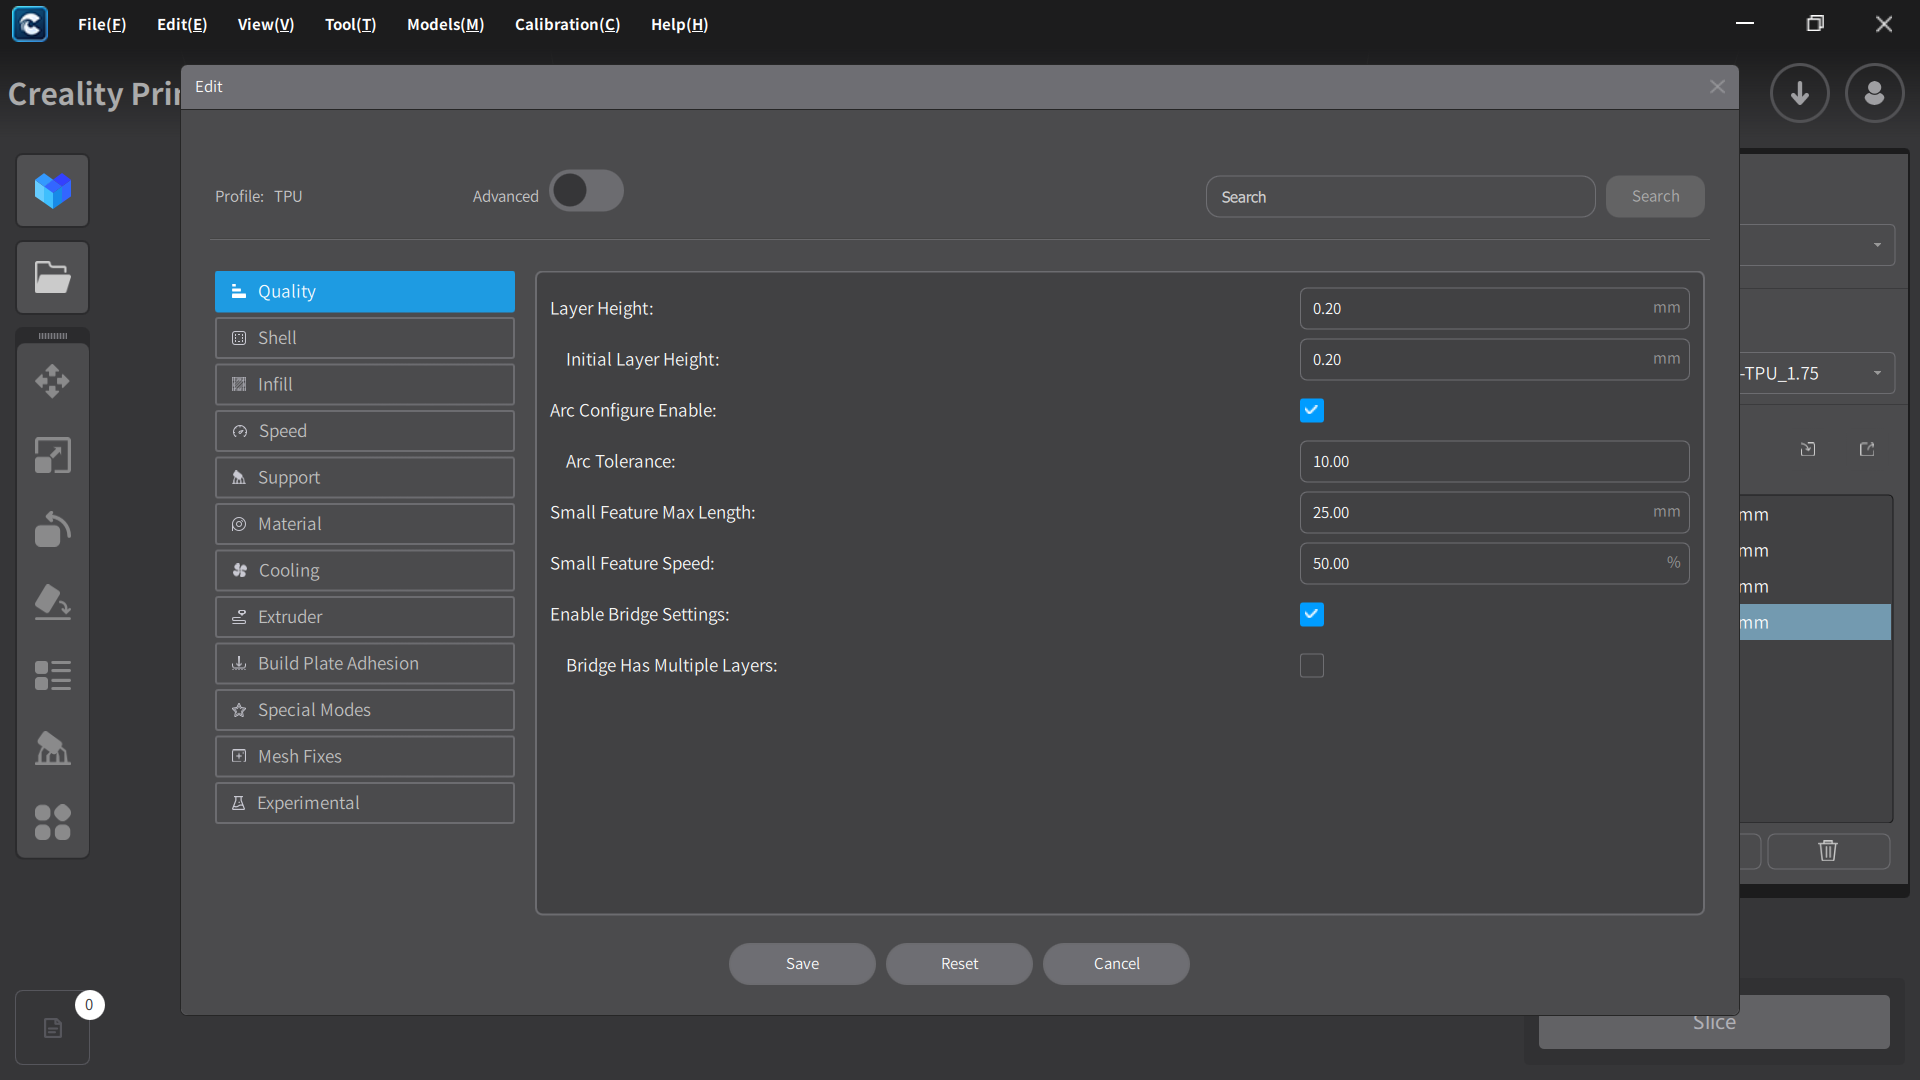Viewport: 1920px width, 1080px height.
Task: Open the Help menu
Action: point(679,24)
